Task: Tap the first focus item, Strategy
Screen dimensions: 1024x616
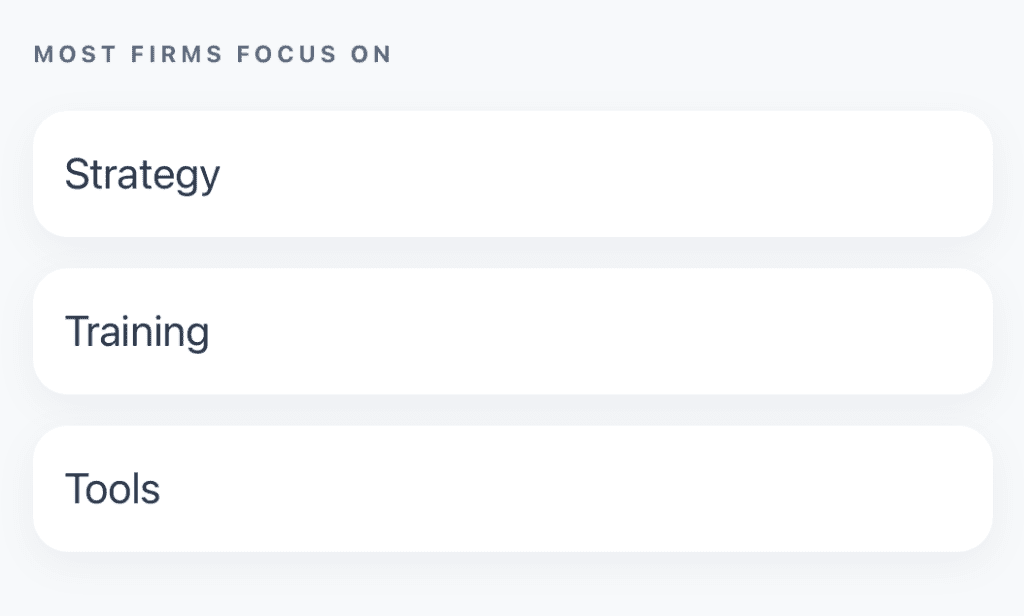Action: click(512, 174)
